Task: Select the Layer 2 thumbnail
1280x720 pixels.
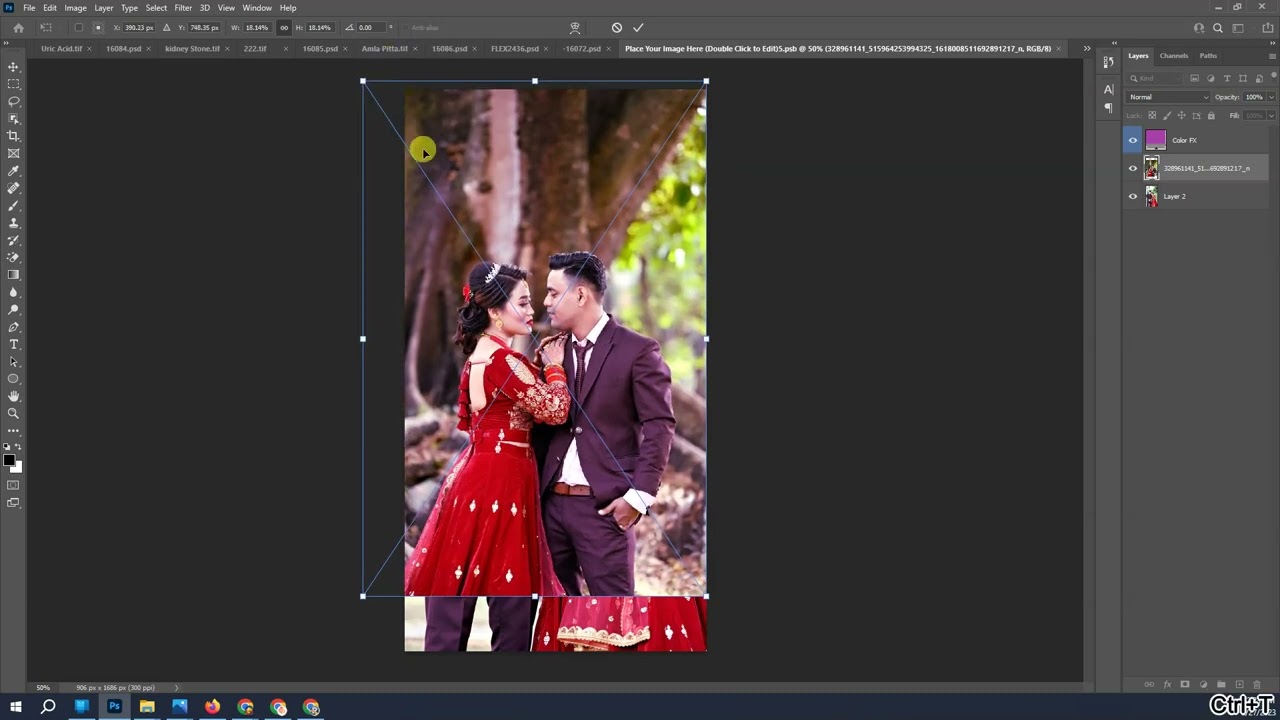Action: (1152, 196)
